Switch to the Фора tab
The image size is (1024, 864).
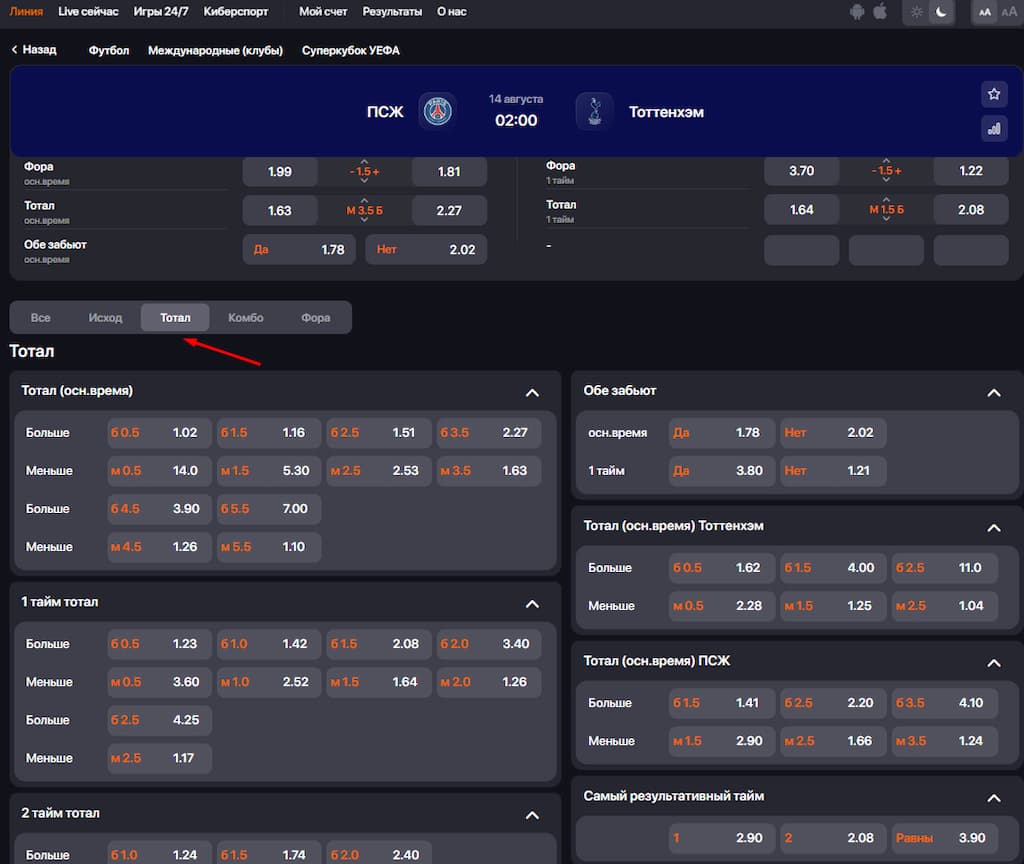tap(315, 317)
